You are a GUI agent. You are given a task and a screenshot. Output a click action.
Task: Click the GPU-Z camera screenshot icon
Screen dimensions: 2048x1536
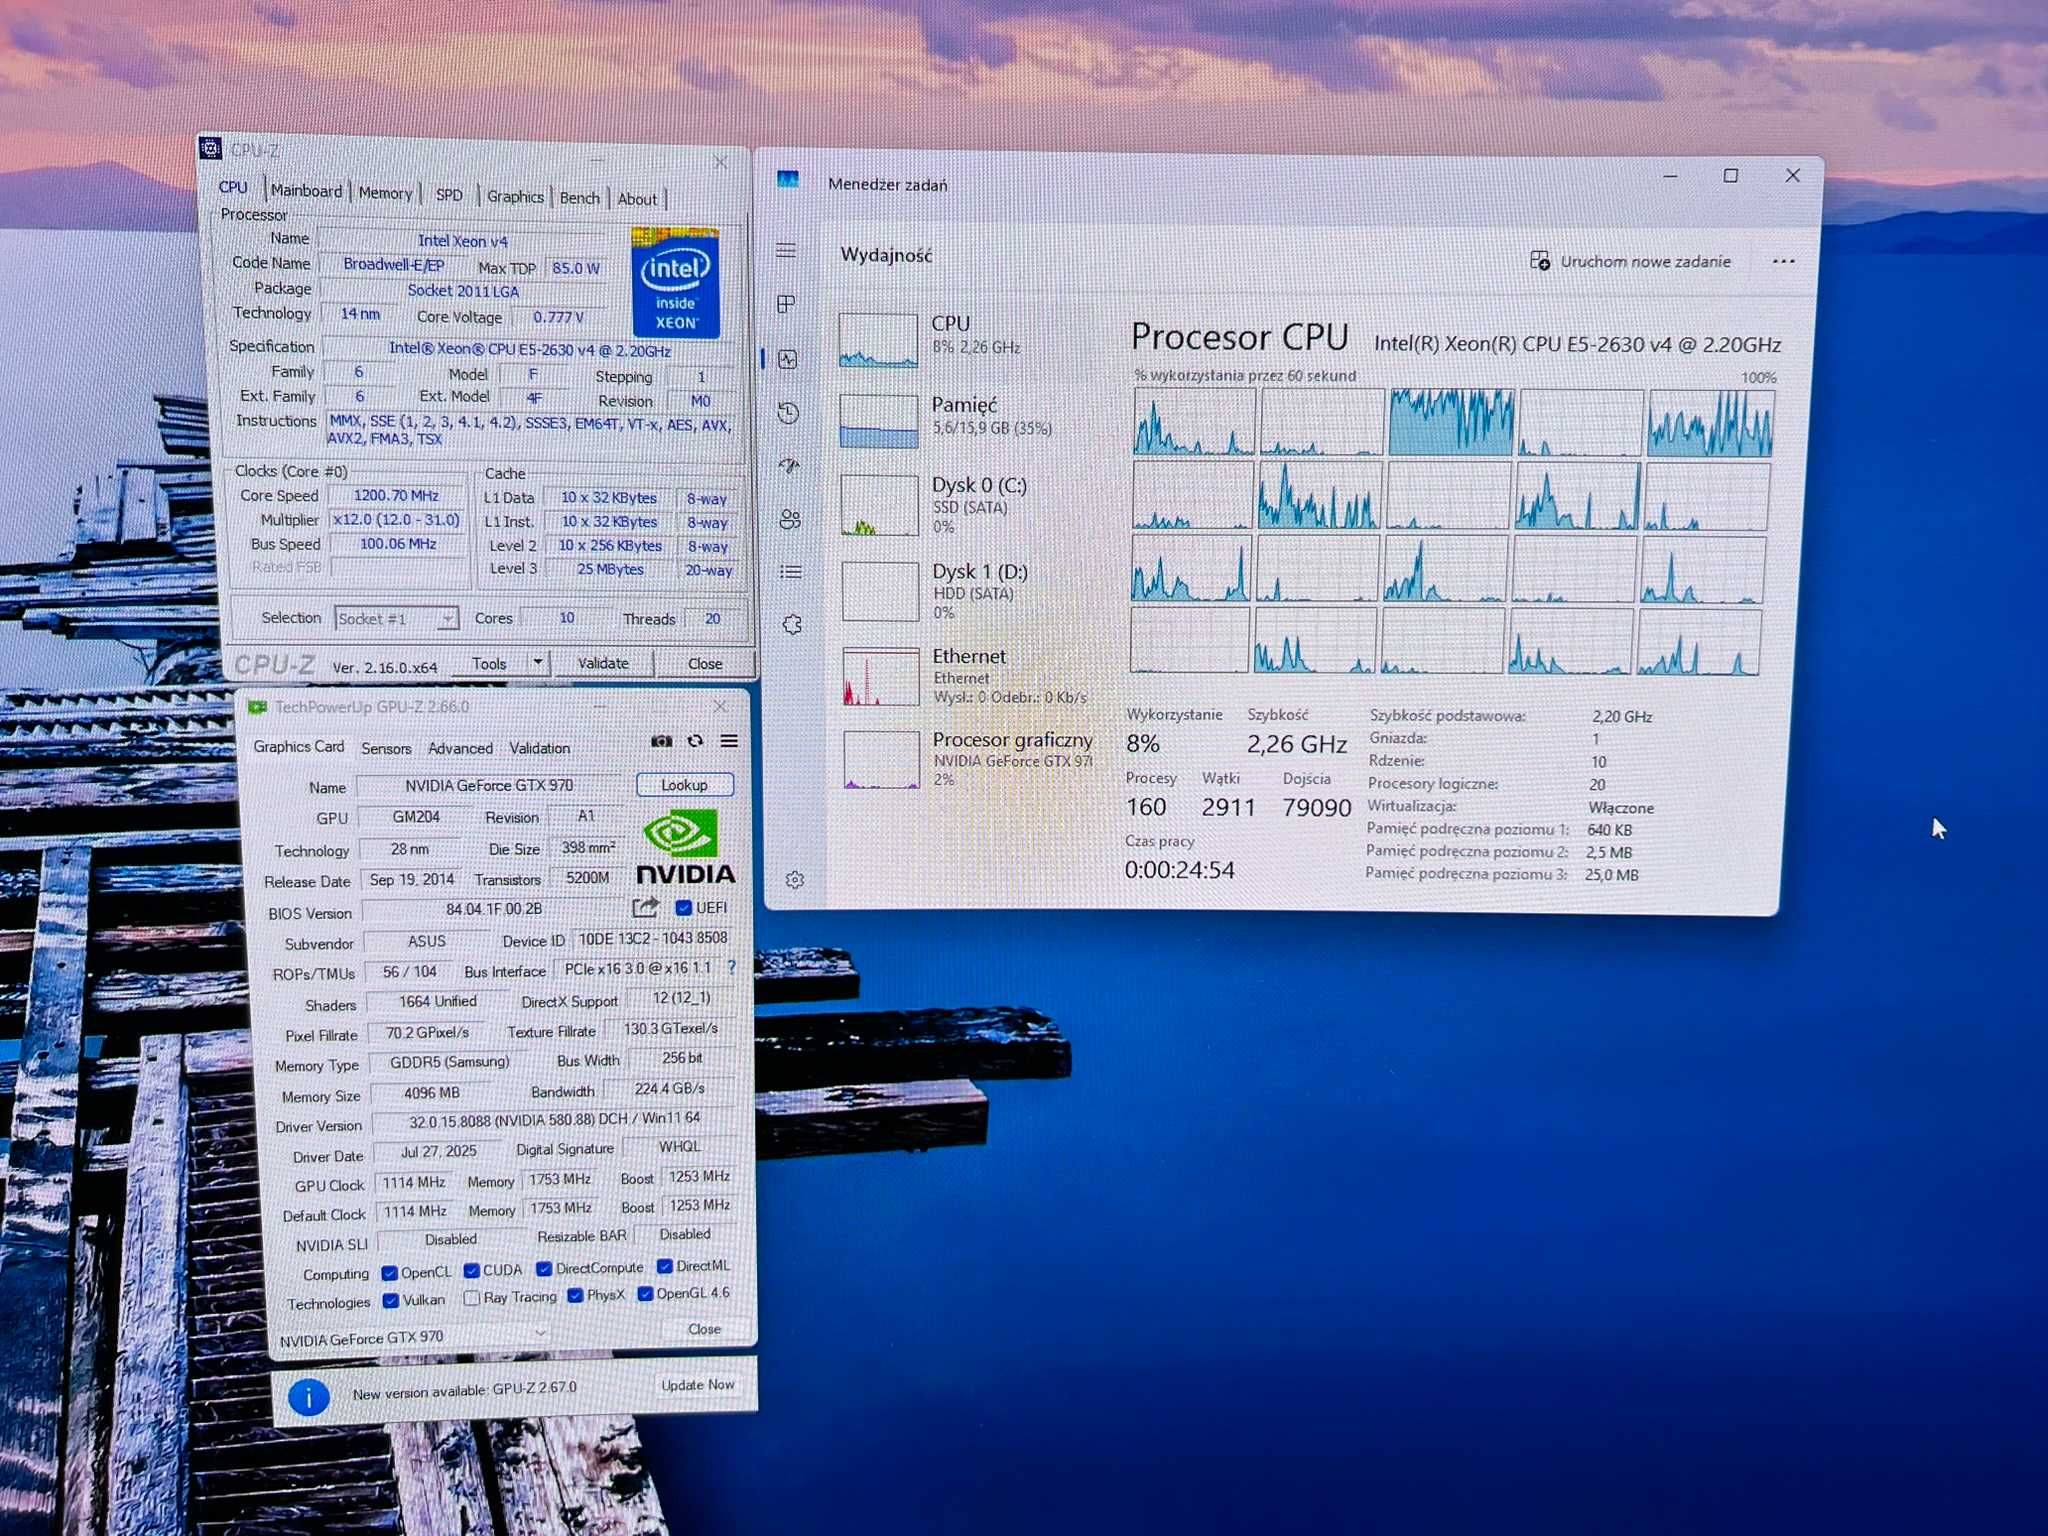coord(661,741)
